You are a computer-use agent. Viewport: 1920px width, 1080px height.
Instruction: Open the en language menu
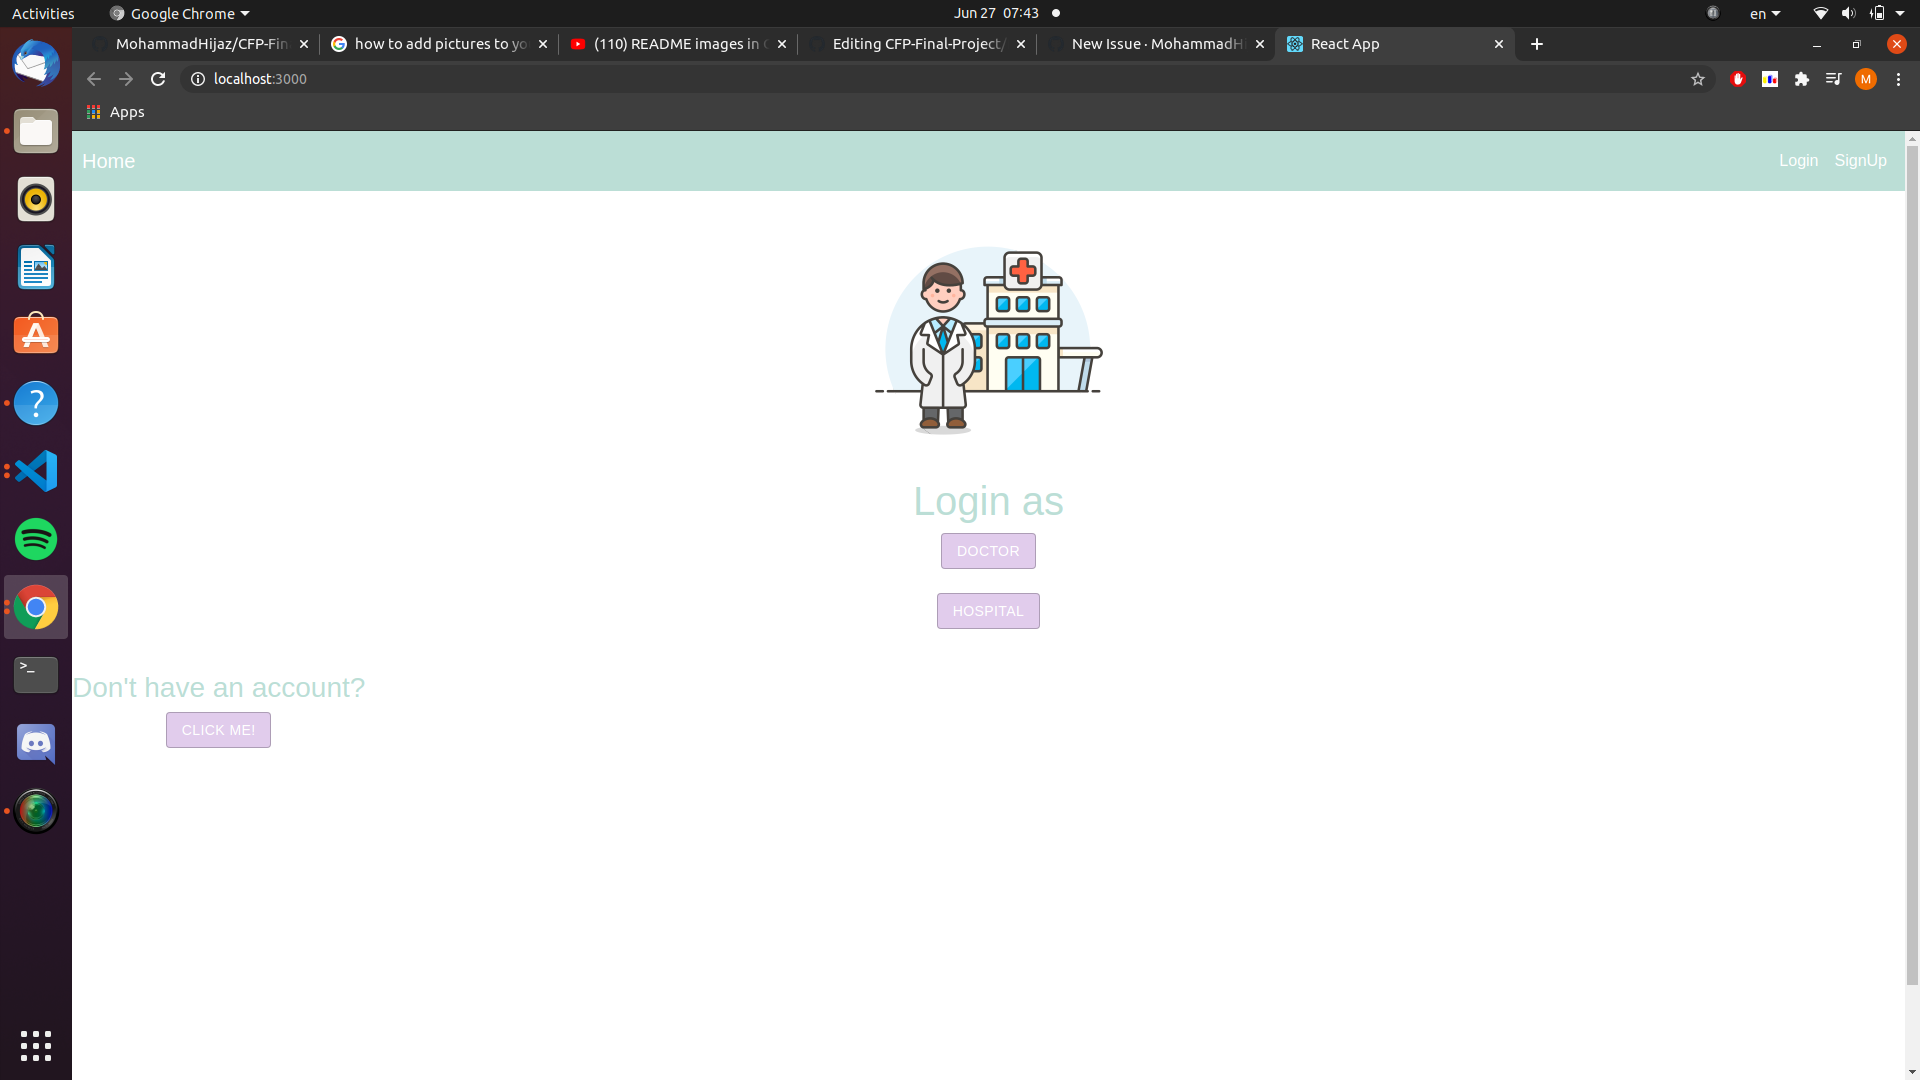1764,13
